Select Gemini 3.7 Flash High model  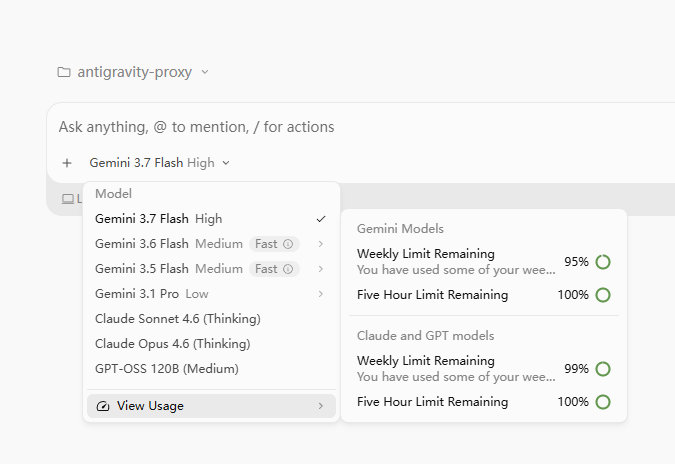coord(211,219)
